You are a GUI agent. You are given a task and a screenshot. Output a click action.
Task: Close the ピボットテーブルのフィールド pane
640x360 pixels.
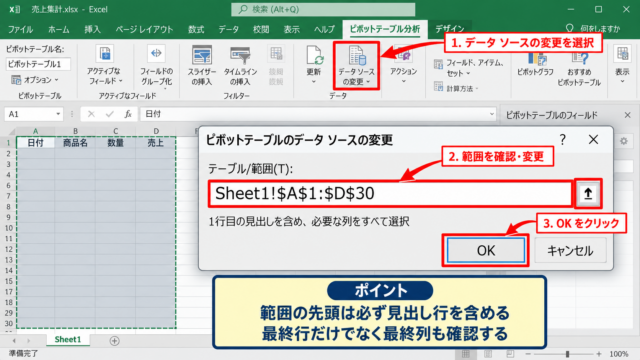pyautogui.click(x=627, y=116)
